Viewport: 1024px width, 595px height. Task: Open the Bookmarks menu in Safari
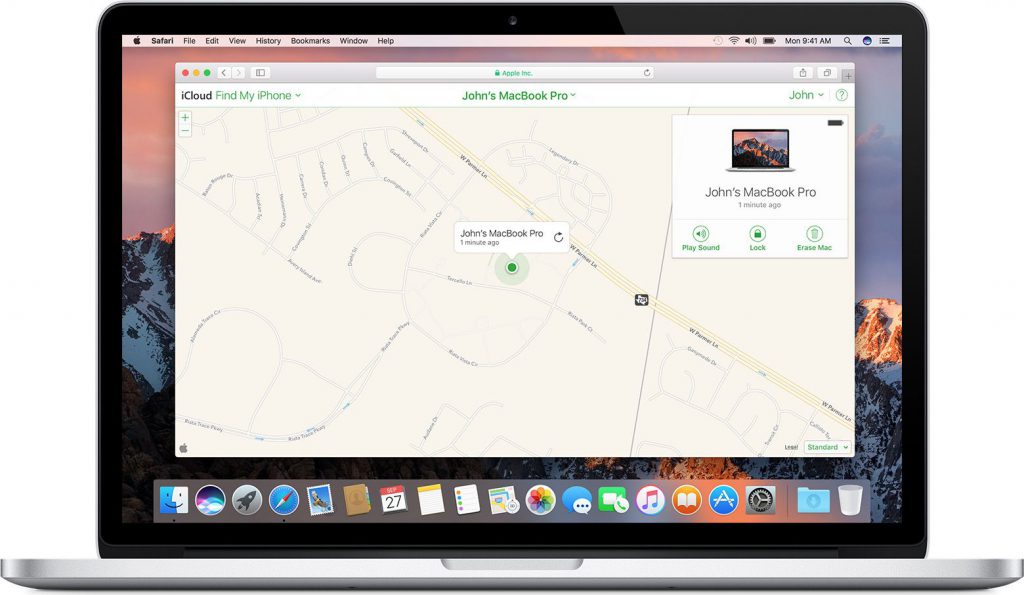pyautogui.click(x=310, y=41)
